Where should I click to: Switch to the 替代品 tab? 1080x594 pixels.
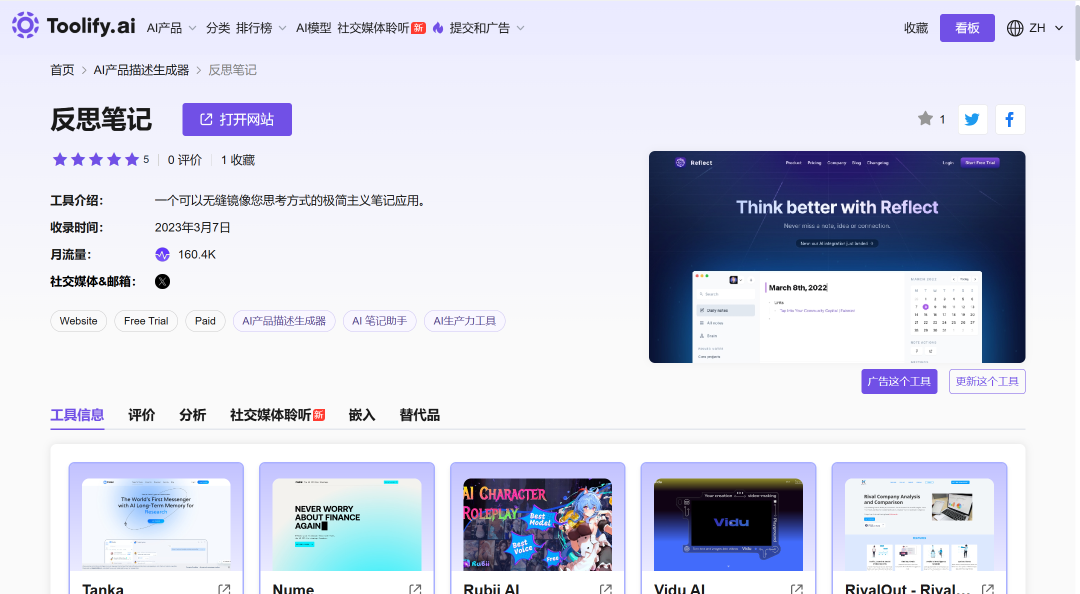(419, 415)
